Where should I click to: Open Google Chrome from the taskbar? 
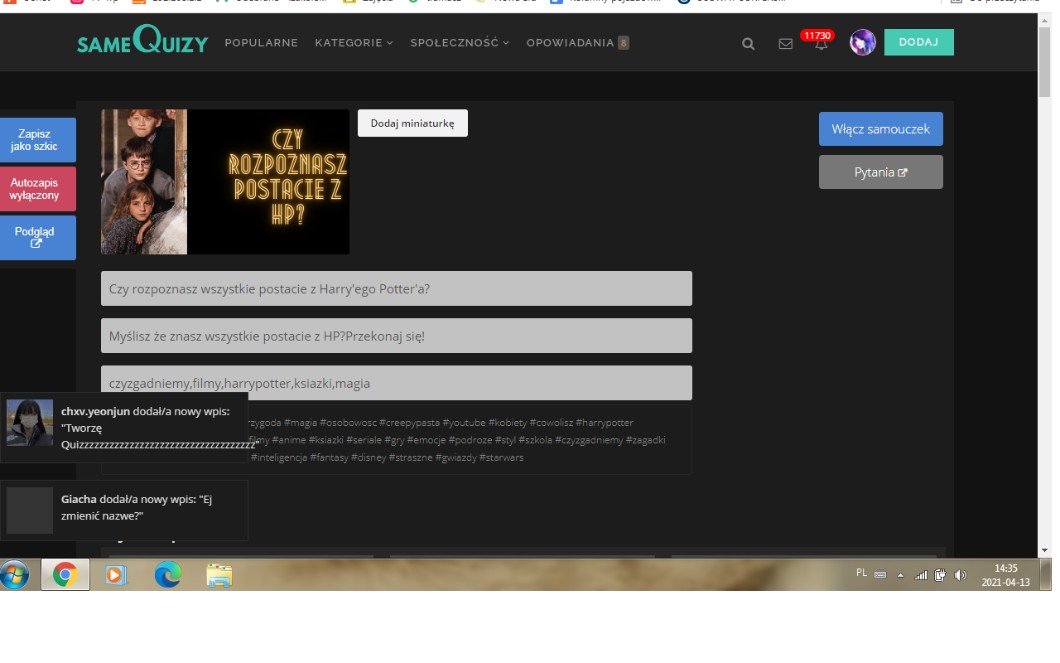tap(65, 575)
